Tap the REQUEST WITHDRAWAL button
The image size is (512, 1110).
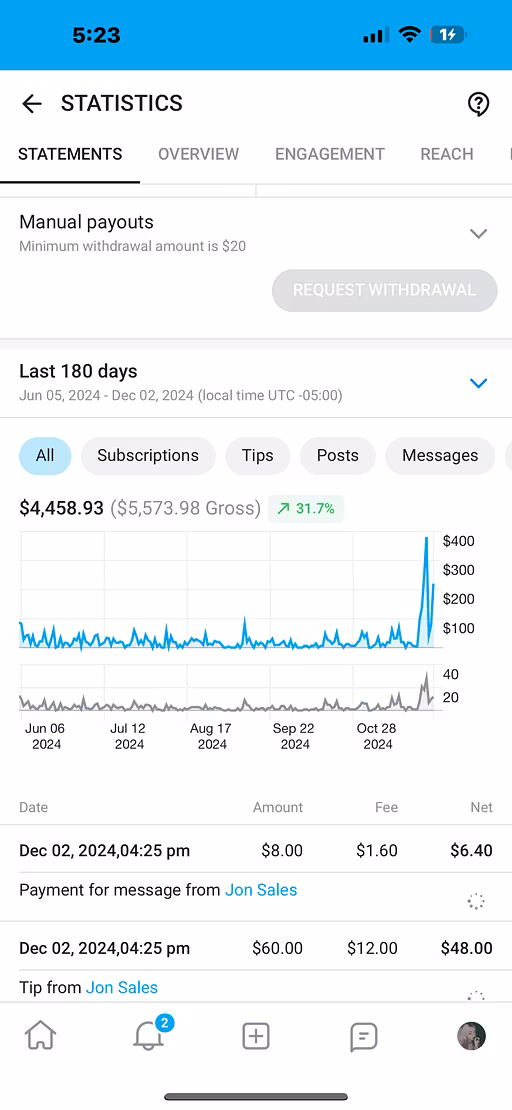click(385, 290)
